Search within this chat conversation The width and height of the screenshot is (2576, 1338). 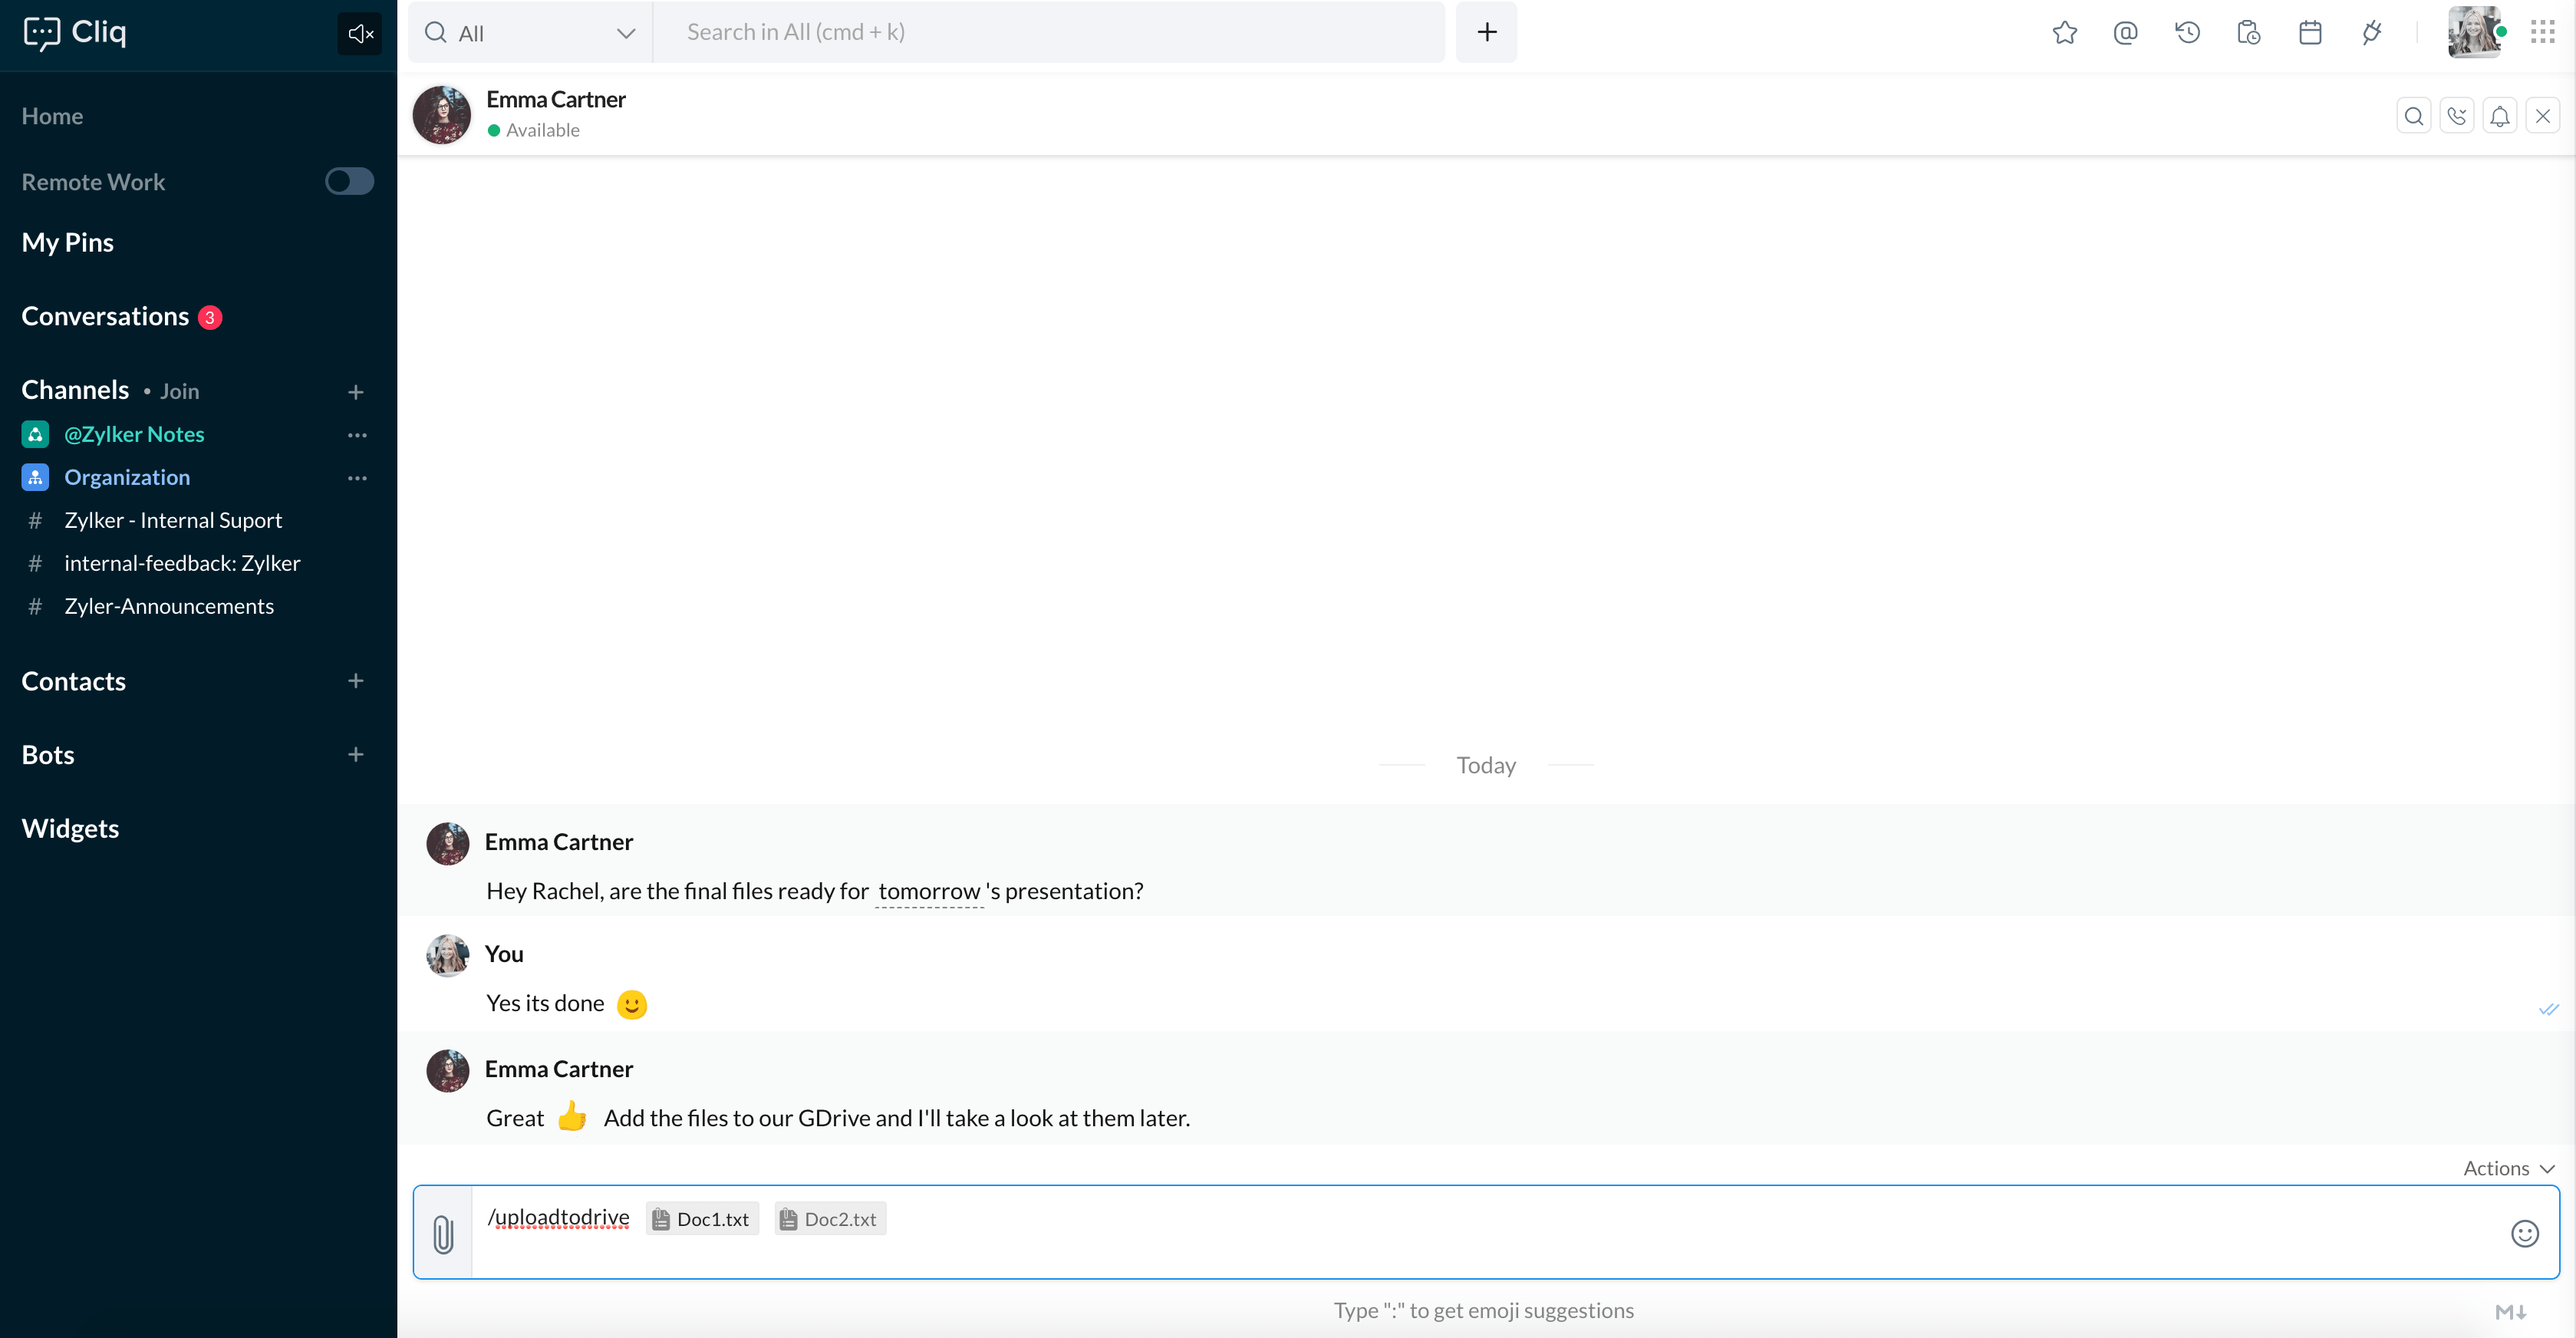pyautogui.click(x=2413, y=116)
